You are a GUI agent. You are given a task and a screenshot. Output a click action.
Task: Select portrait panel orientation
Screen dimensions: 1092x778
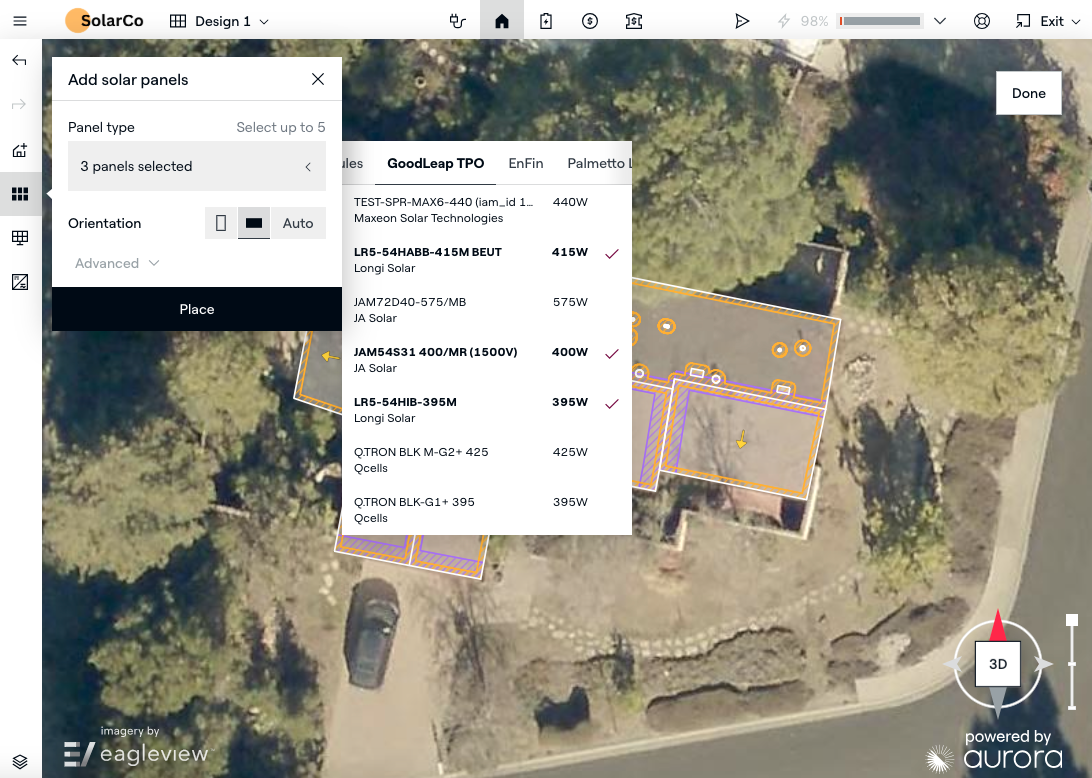click(221, 223)
